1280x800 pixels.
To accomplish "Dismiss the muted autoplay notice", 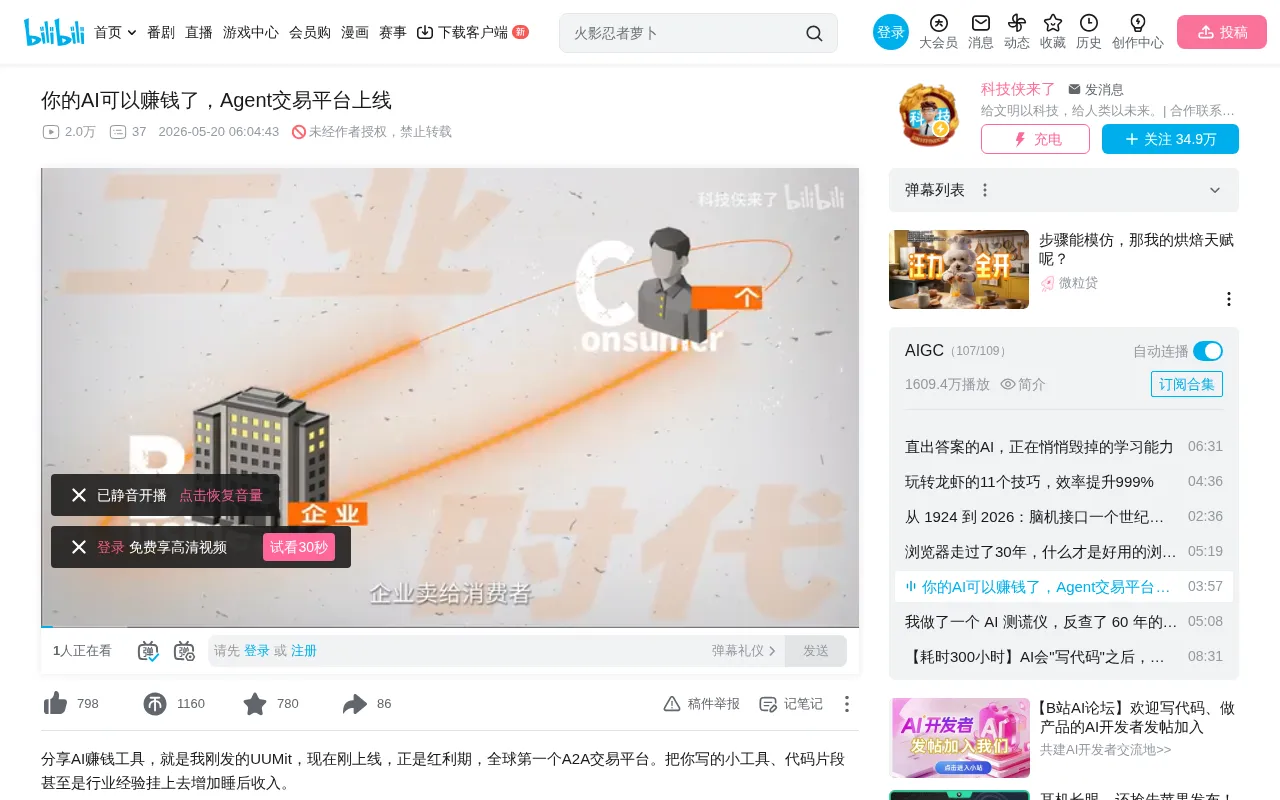I will coord(79,495).
